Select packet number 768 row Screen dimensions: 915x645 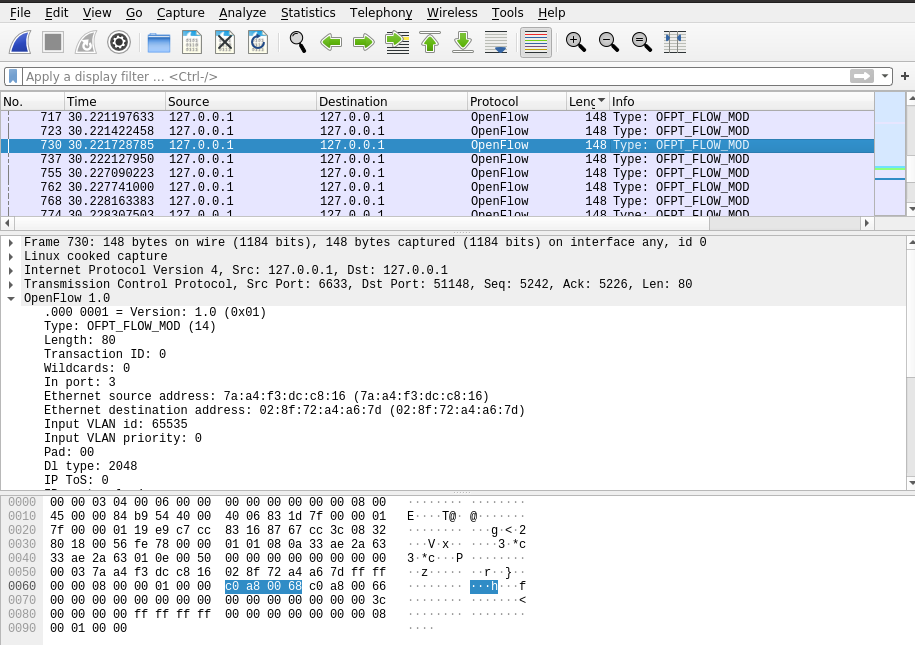[x=438, y=201]
